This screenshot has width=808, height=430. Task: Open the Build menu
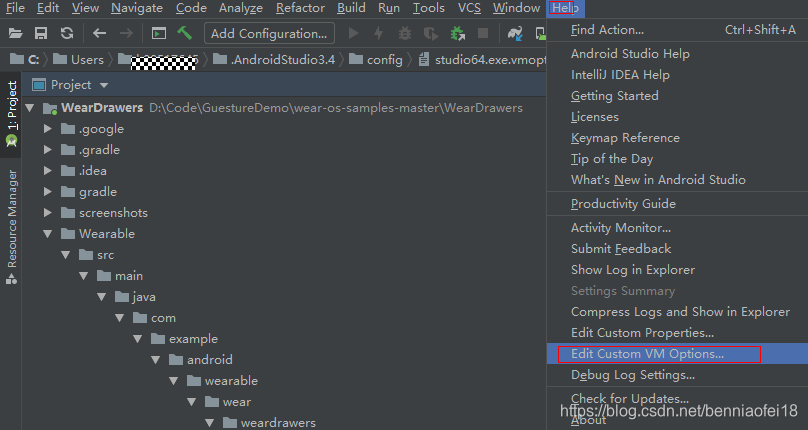pos(351,8)
